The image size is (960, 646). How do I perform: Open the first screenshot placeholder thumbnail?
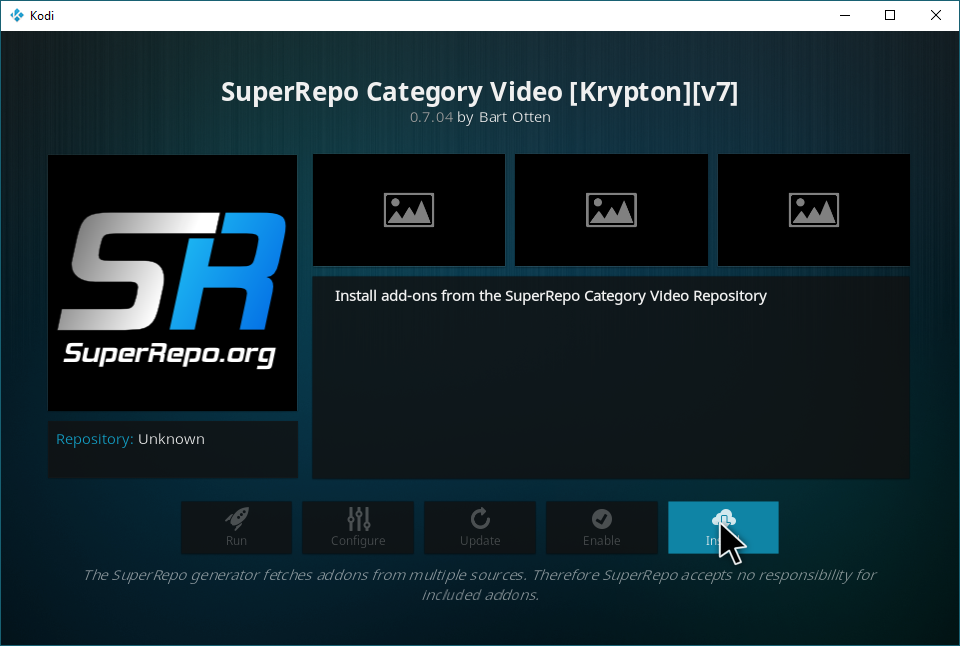409,210
